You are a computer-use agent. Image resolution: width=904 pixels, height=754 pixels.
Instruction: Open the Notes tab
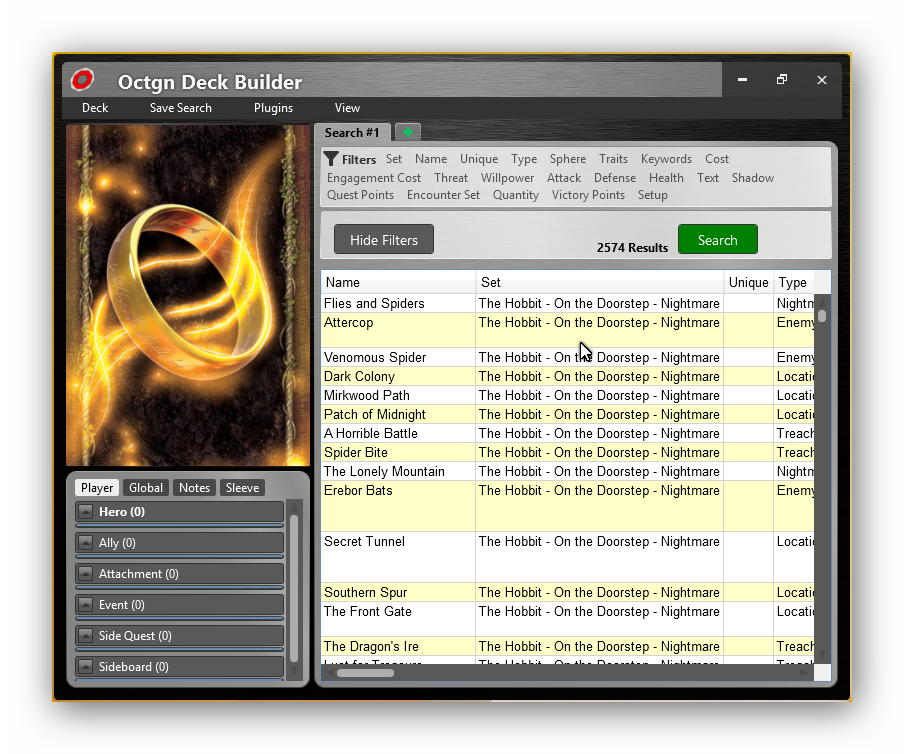point(194,488)
